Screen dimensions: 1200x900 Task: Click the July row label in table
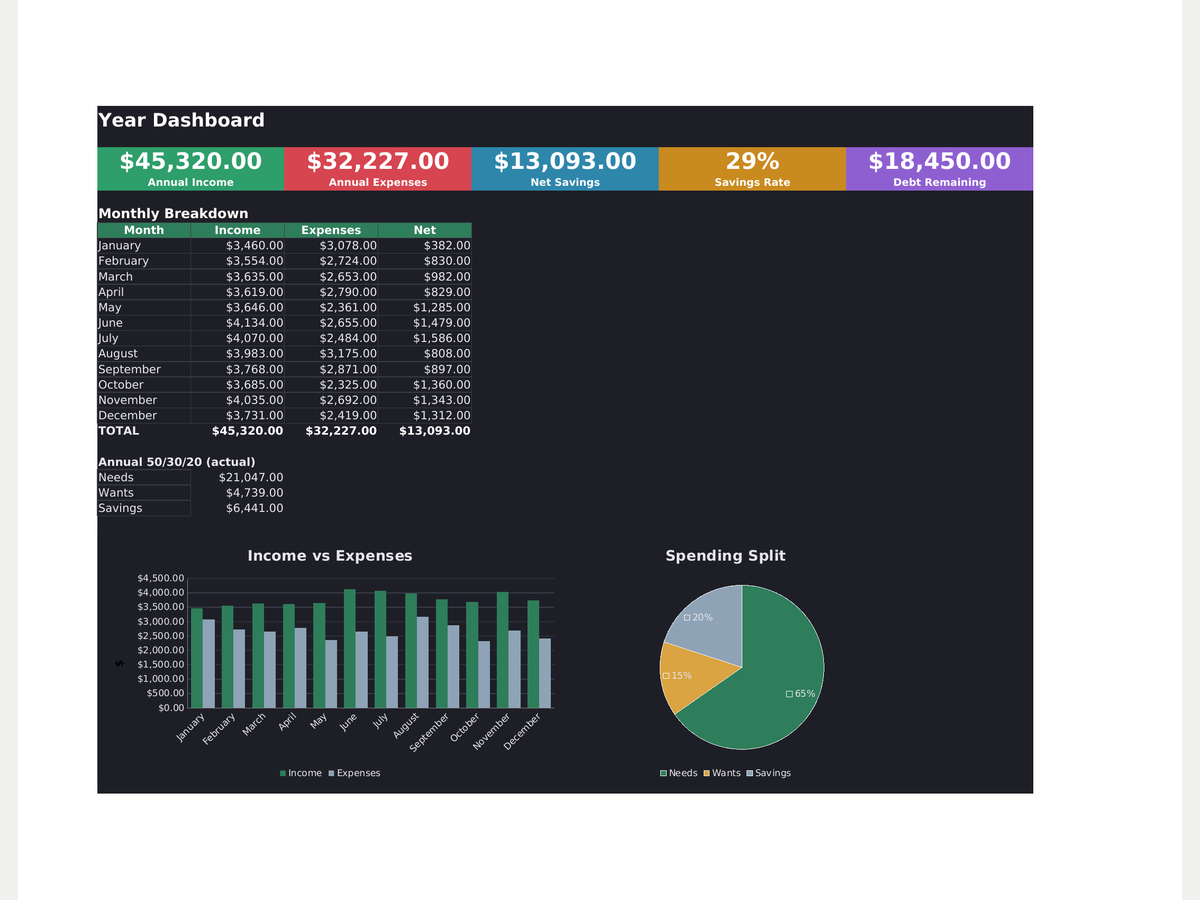pyautogui.click(x=144, y=339)
